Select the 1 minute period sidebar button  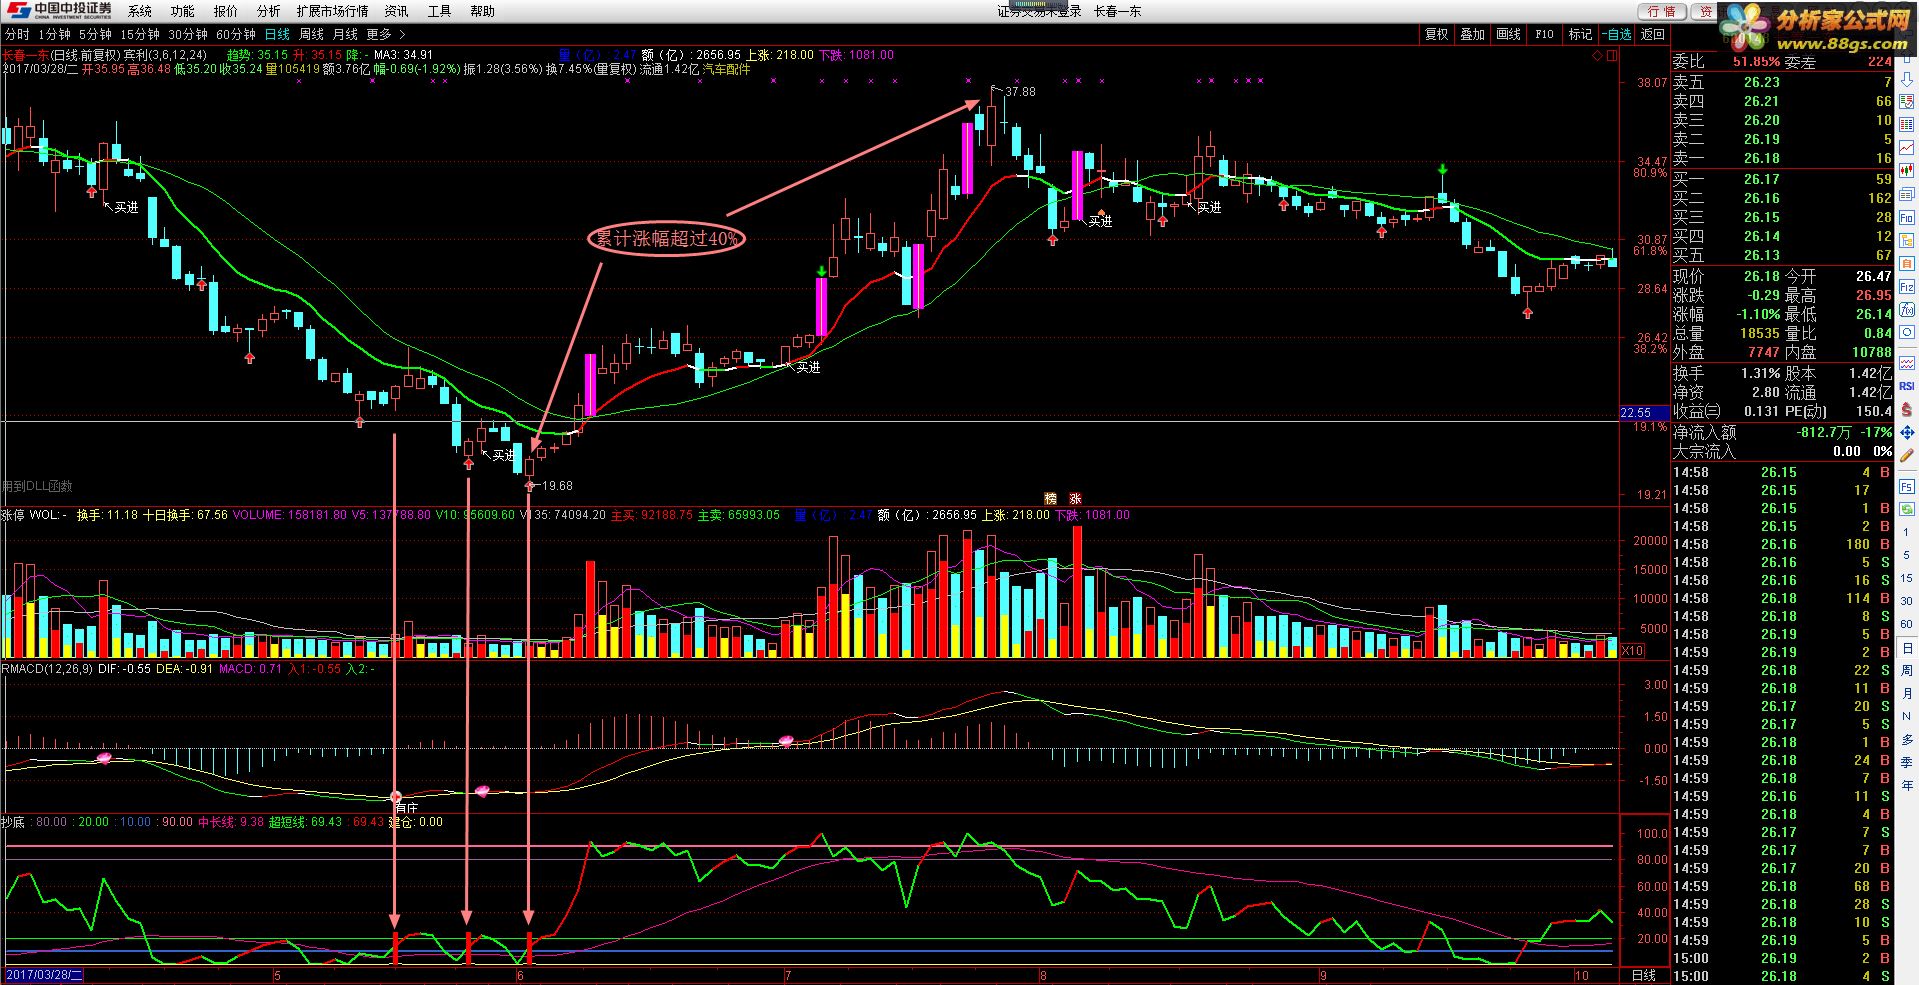[x=1907, y=532]
